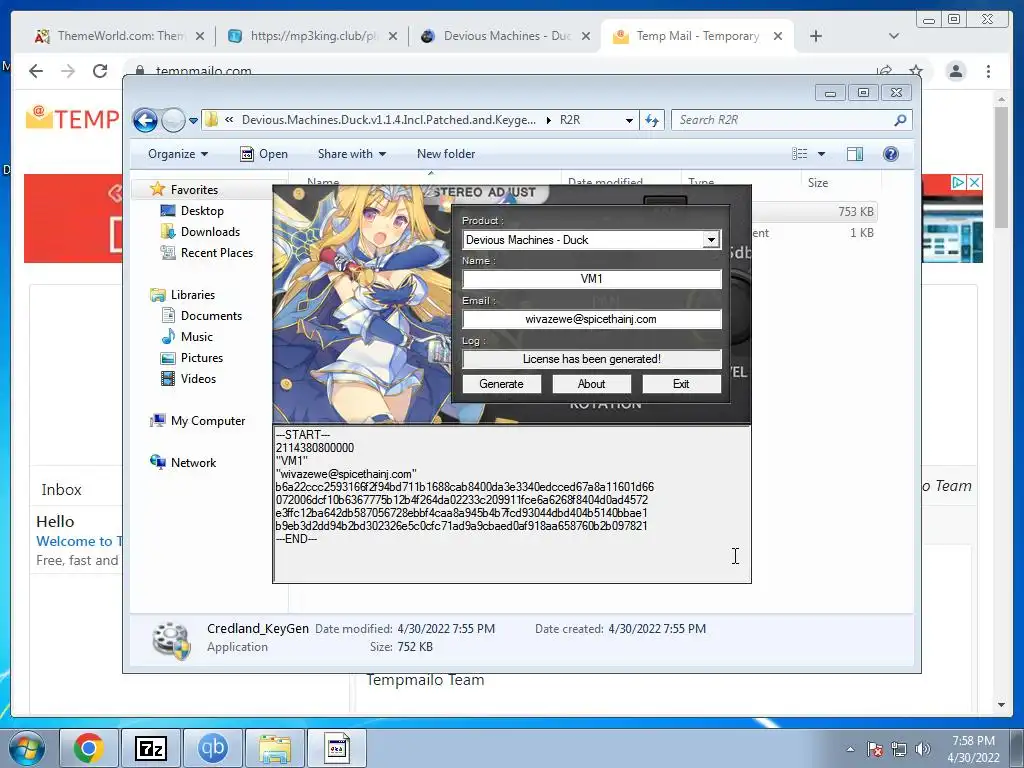This screenshot has width=1024, height=768.
Task: Open Chrome profile icon
Action: (x=956, y=71)
